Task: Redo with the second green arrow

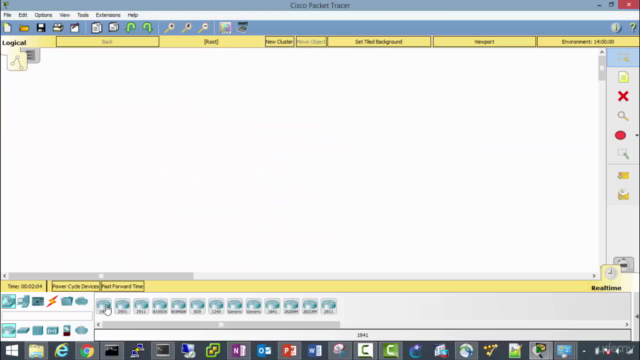Action: (147, 28)
